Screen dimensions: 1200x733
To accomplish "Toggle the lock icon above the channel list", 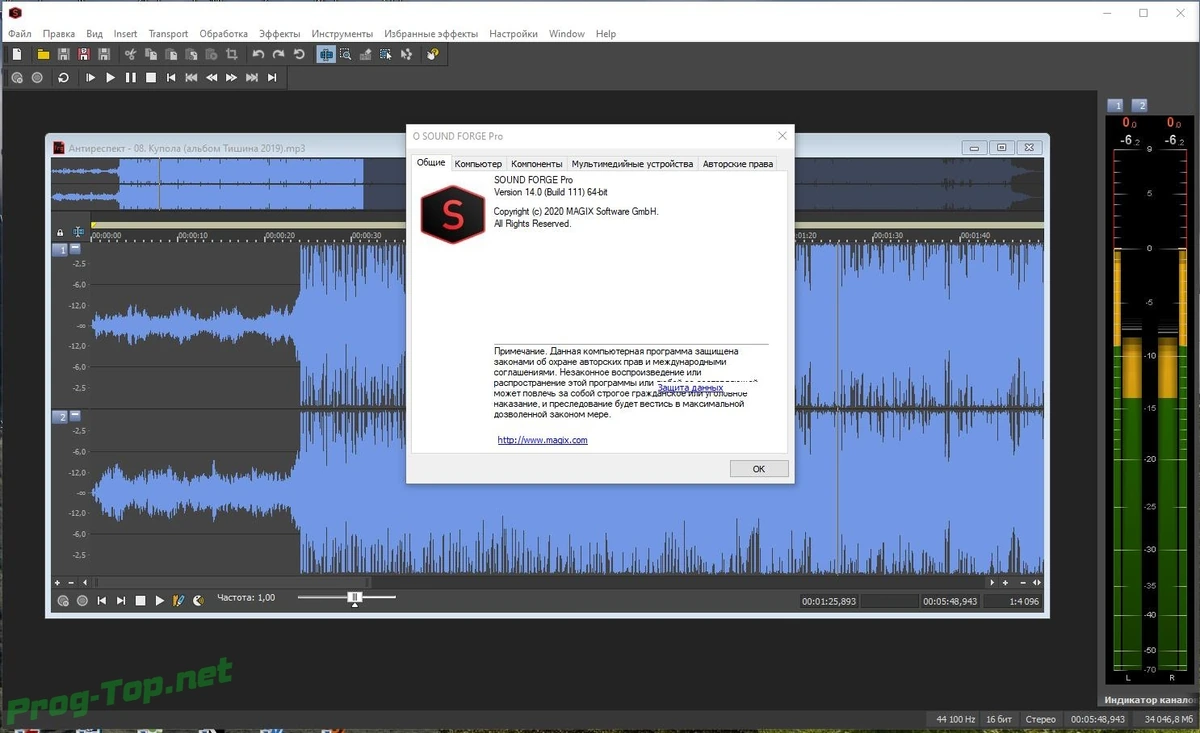I will point(60,232).
